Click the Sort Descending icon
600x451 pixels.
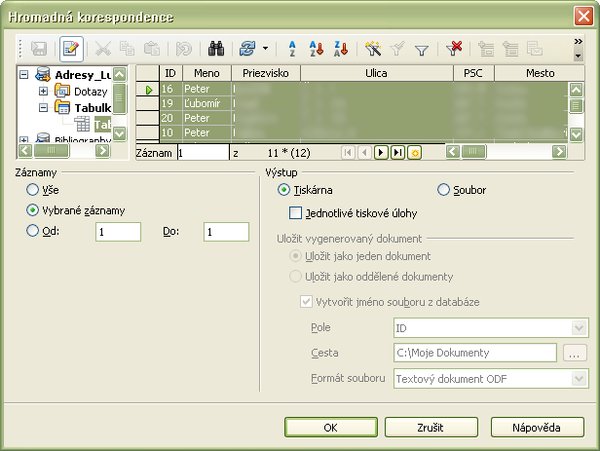(x=341, y=49)
